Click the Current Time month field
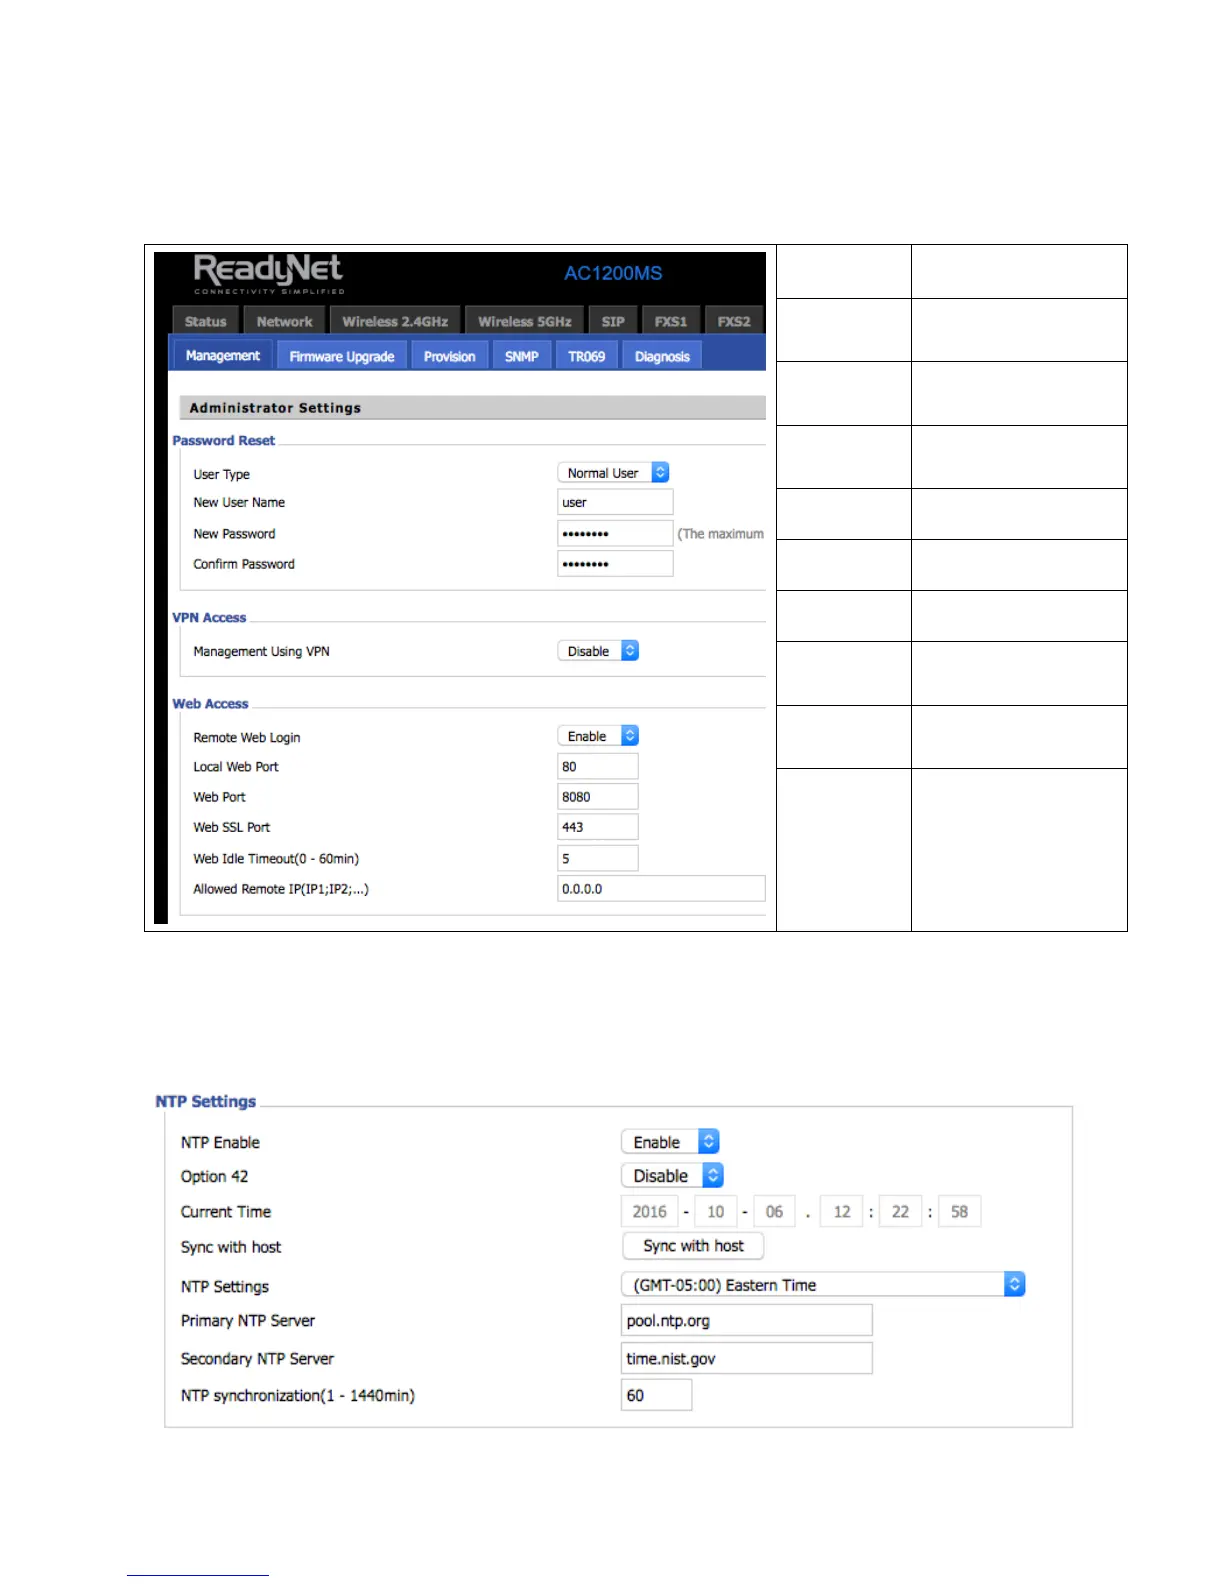Viewport: 1224px width, 1584px height. tap(716, 1211)
